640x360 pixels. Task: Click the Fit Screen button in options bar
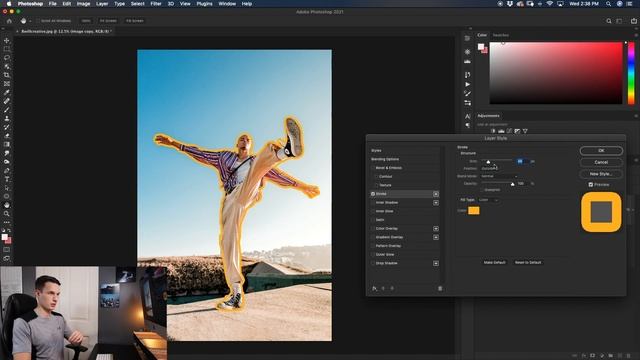[x=108, y=21]
